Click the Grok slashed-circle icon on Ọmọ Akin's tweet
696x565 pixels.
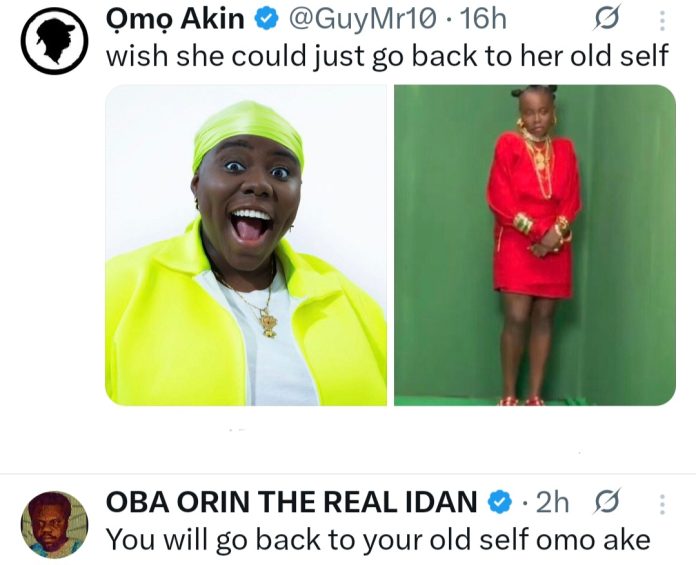pyautogui.click(x=607, y=17)
